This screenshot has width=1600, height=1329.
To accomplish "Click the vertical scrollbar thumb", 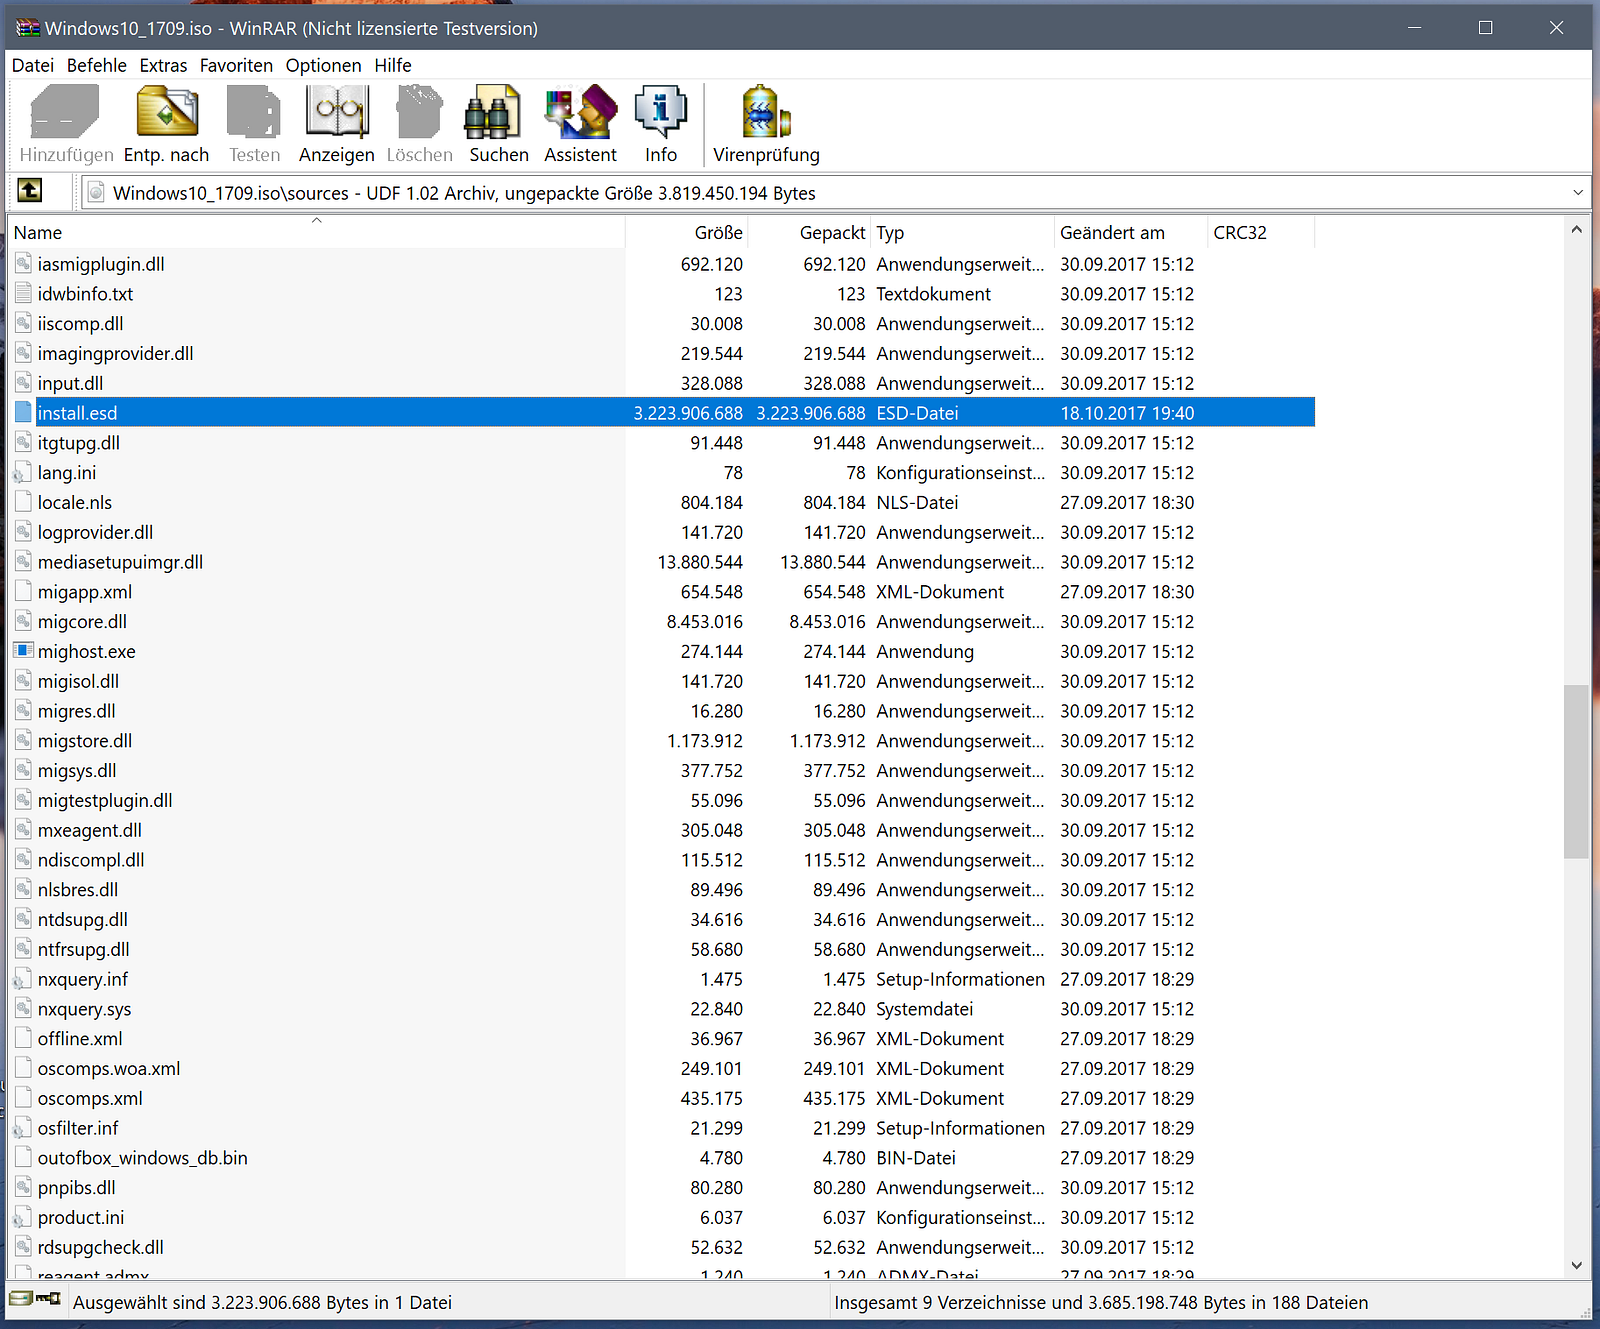I will (1576, 771).
